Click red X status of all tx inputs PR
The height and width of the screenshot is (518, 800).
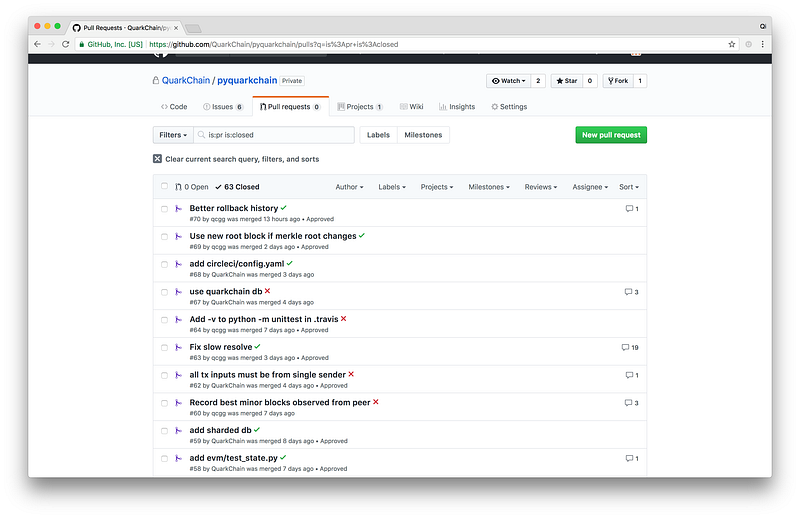[x=351, y=374]
